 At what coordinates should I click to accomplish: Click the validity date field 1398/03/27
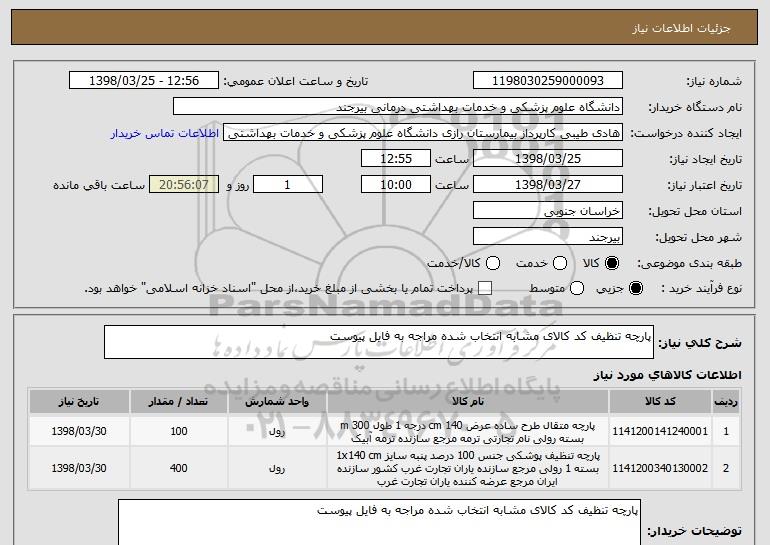[x=548, y=185]
